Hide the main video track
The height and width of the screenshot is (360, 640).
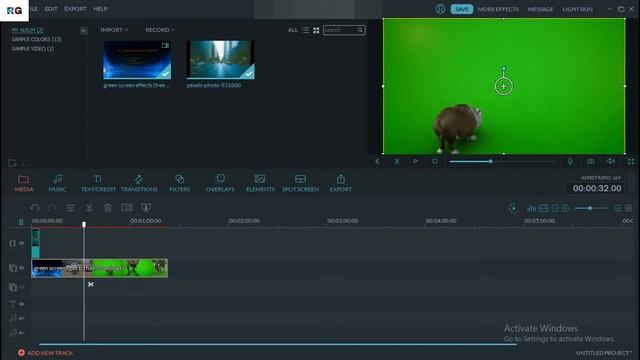(x=22, y=243)
